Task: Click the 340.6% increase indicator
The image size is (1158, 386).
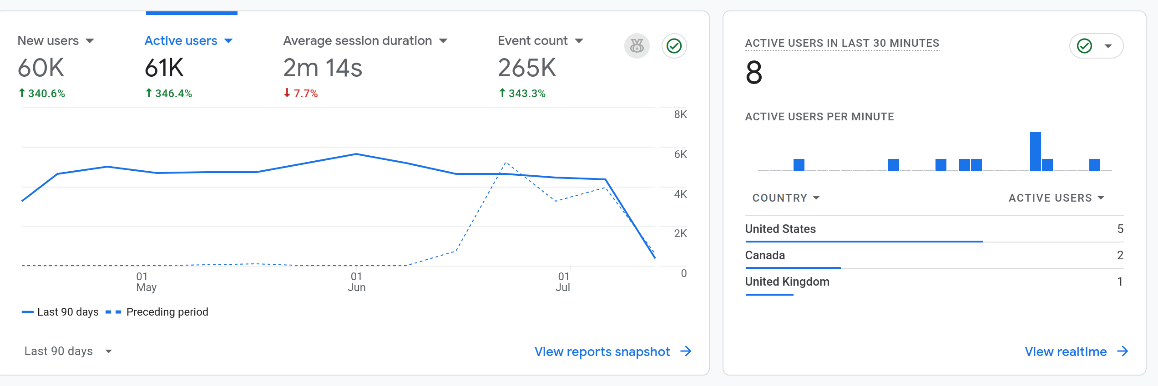Action: (41, 94)
